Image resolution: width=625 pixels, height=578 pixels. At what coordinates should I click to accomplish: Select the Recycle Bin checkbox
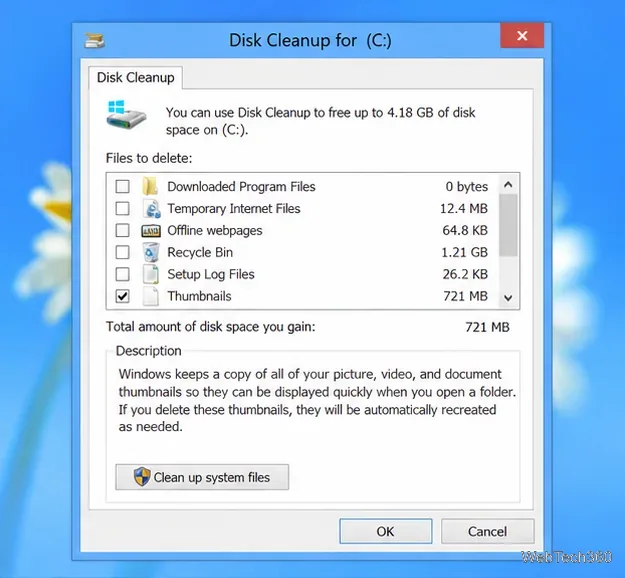tap(122, 252)
